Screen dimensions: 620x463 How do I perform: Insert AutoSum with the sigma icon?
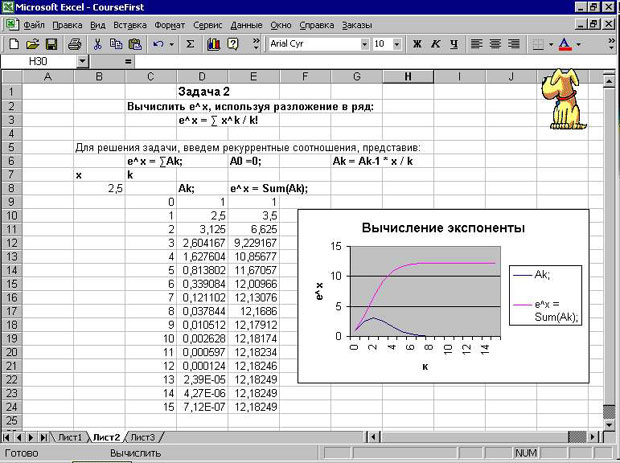point(190,44)
